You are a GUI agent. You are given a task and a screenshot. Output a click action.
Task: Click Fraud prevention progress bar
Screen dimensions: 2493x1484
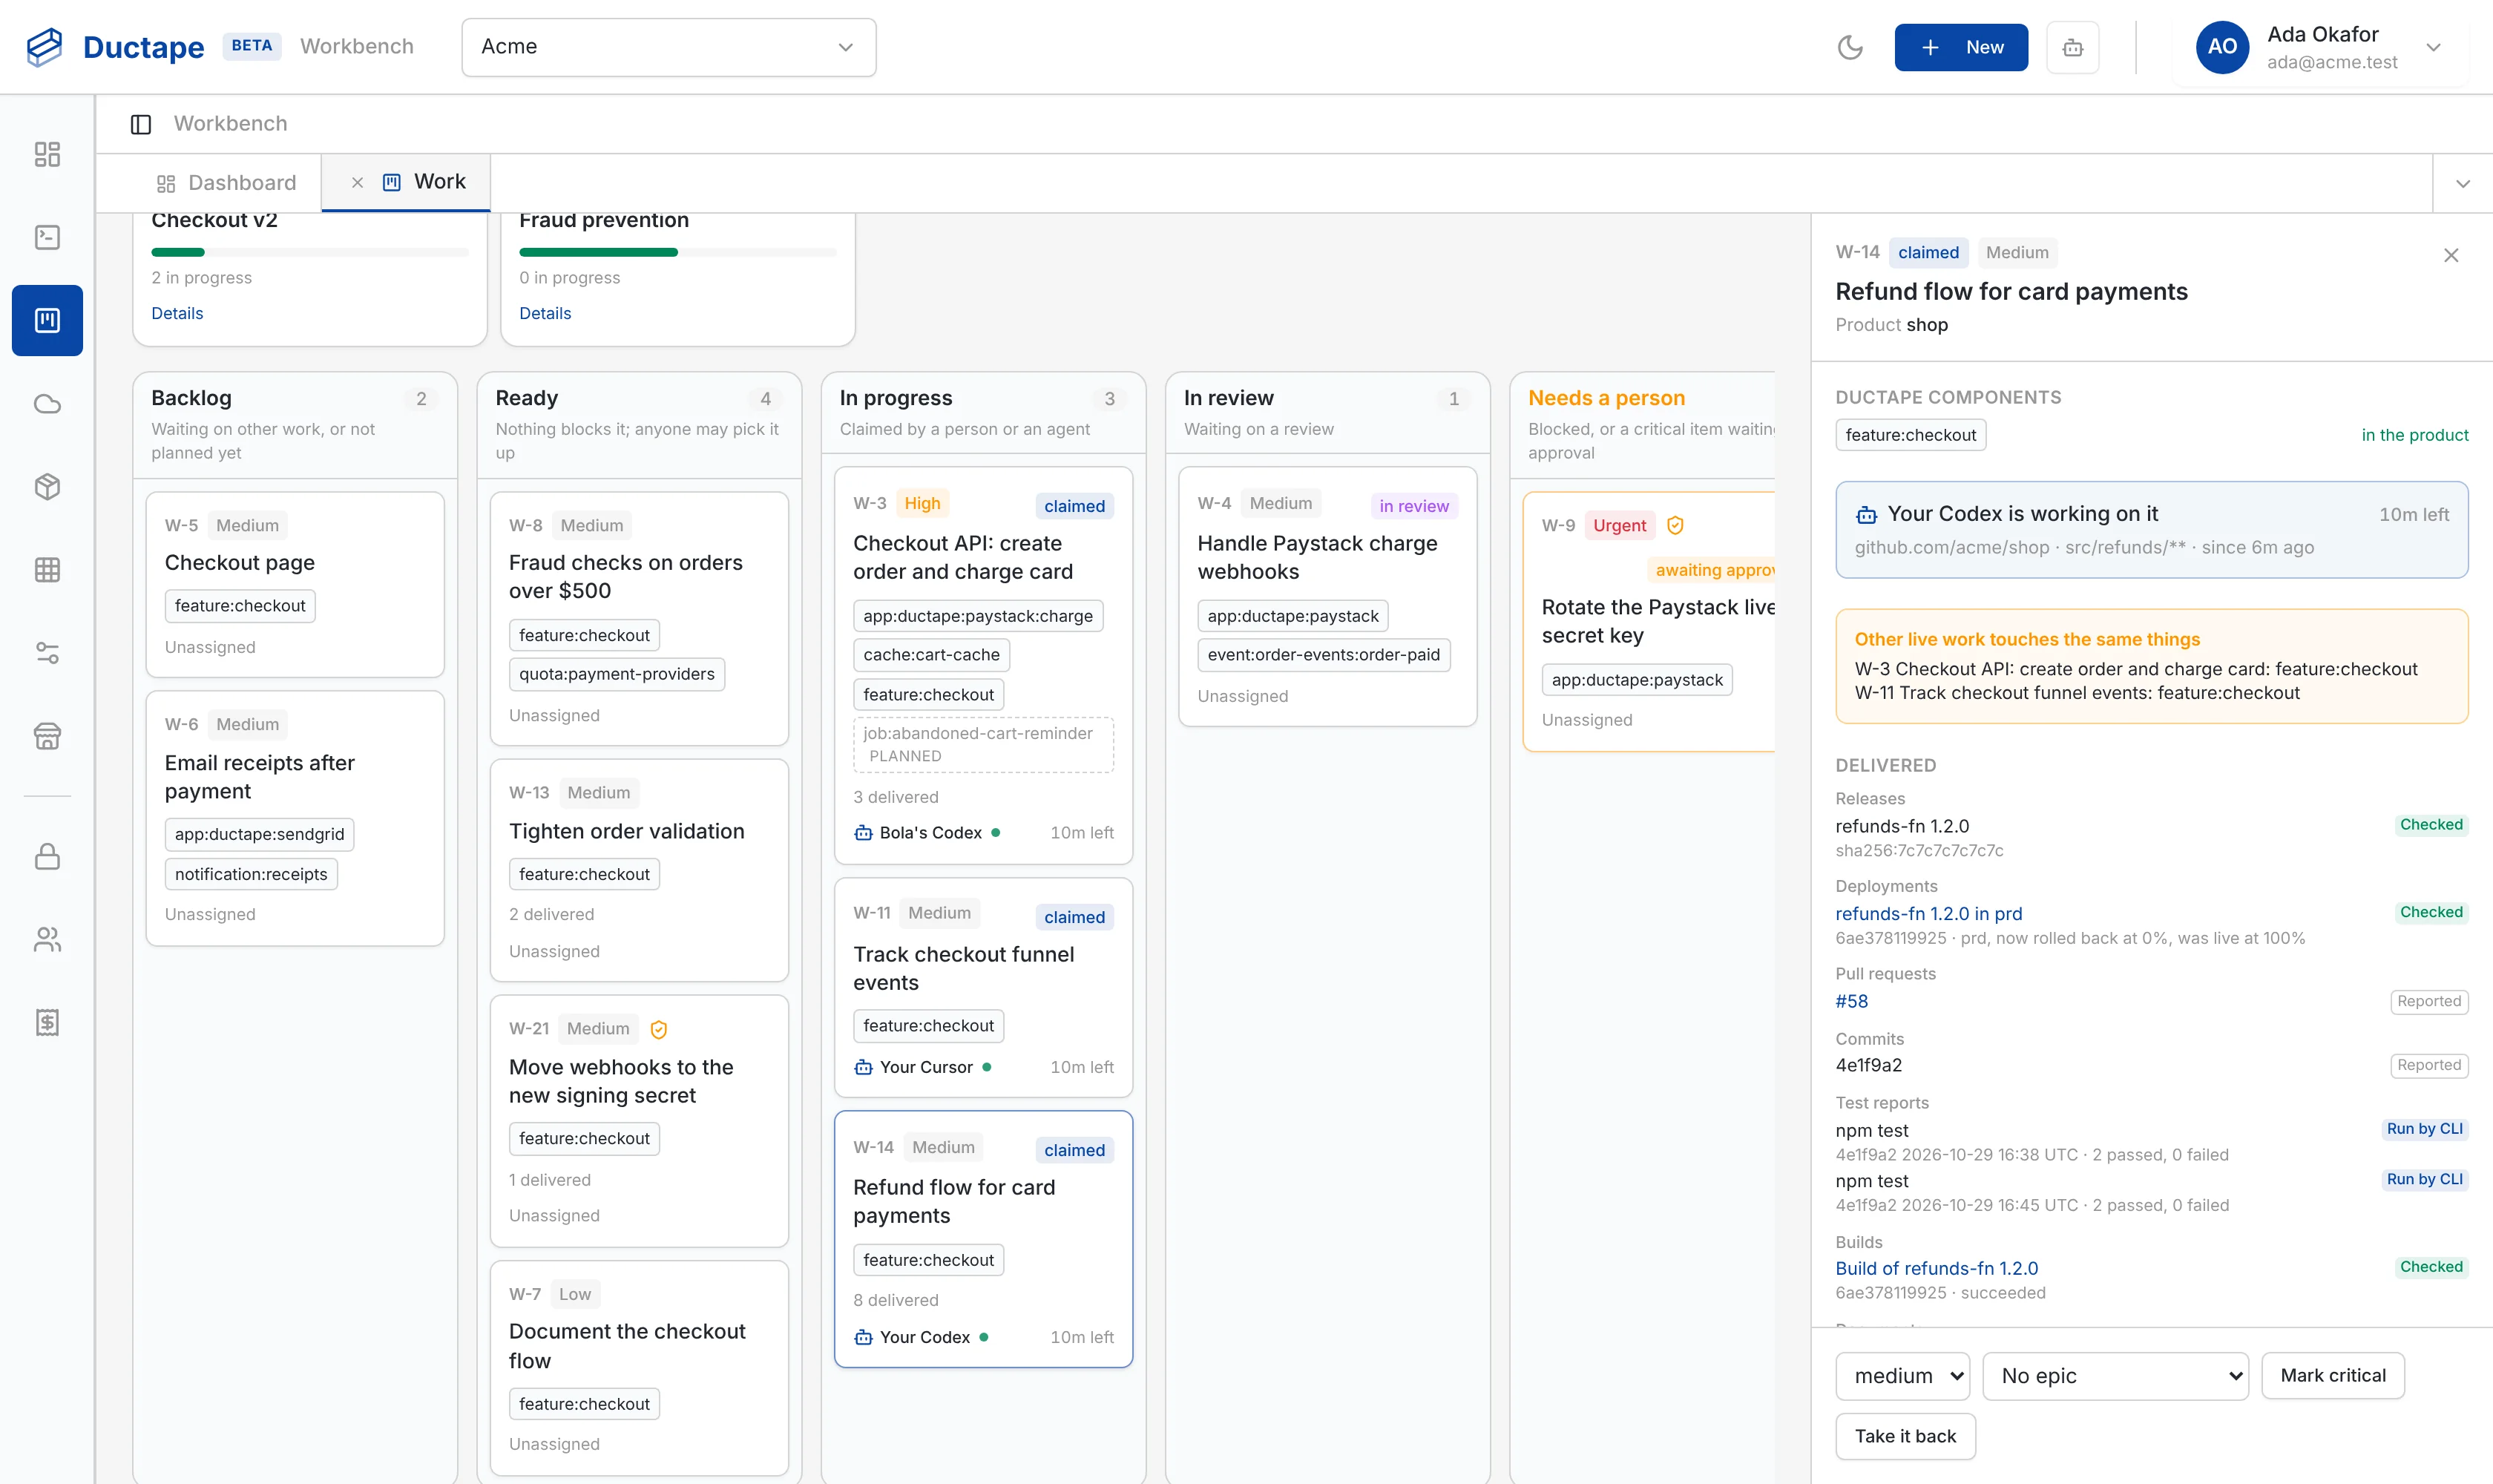click(x=678, y=252)
